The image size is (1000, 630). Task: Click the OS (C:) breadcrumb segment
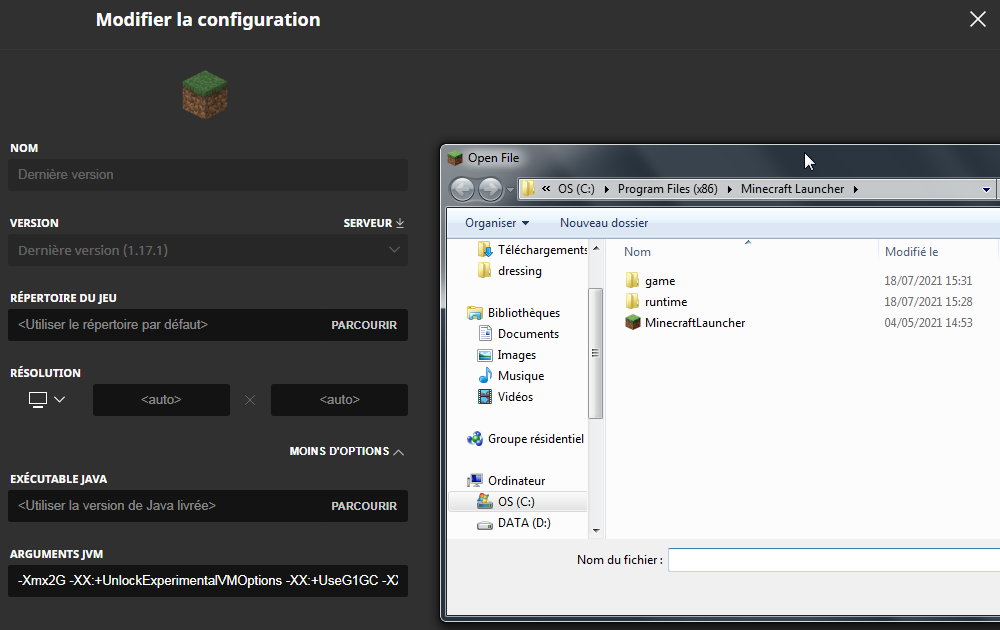pos(576,189)
